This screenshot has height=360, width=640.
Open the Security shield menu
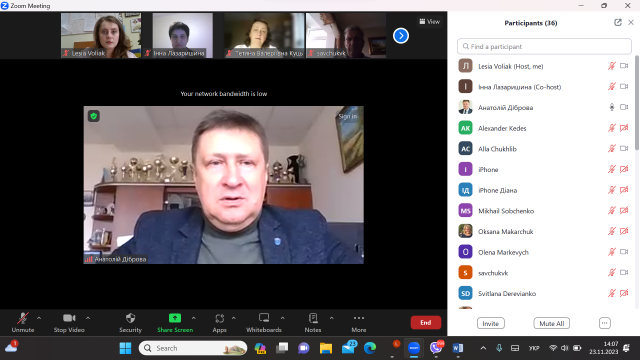coord(130,322)
